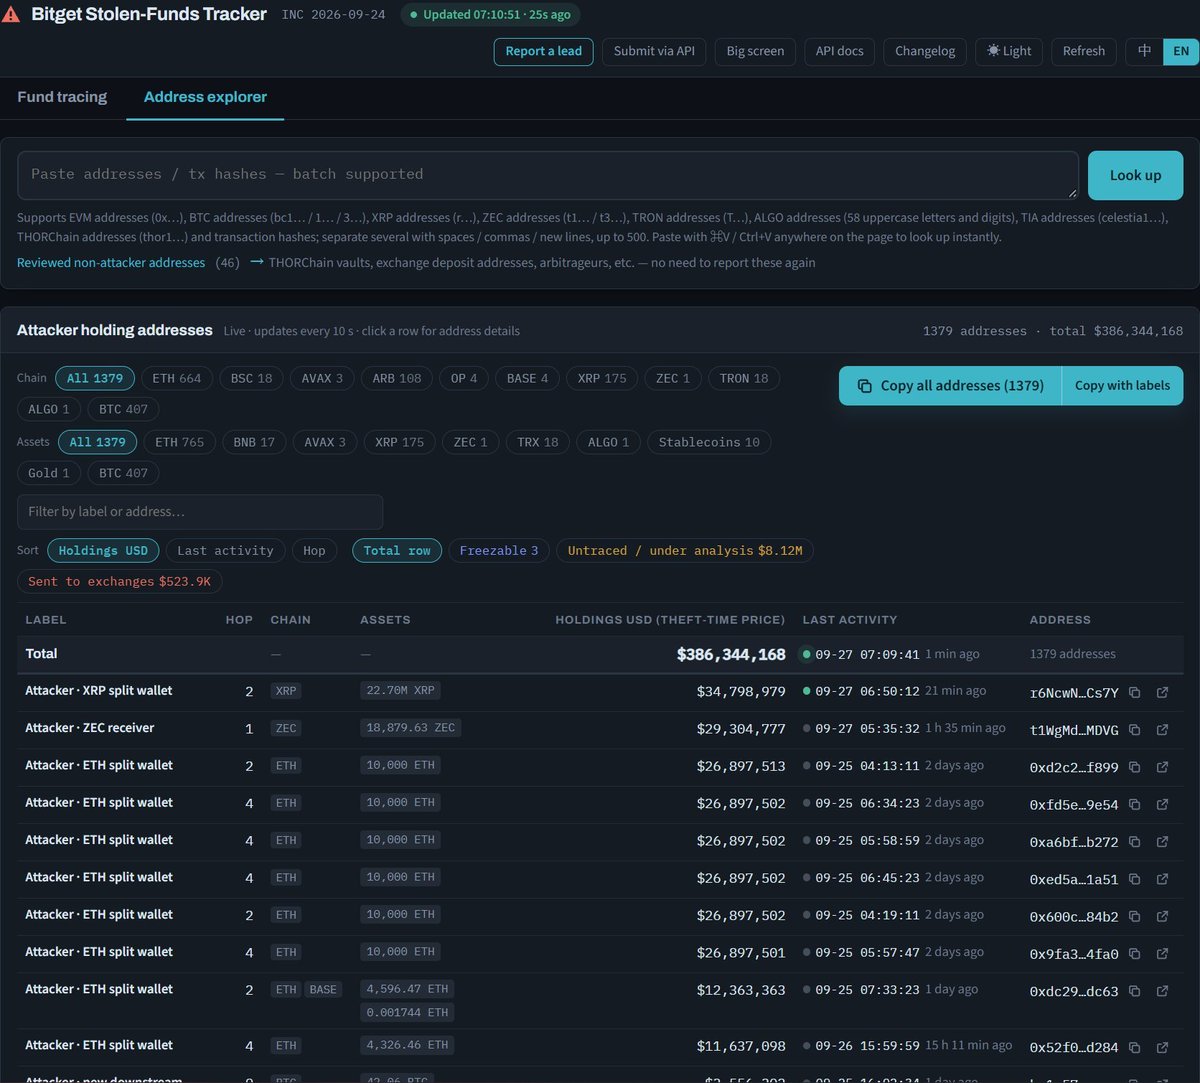The image size is (1200, 1083).
Task: Focus the Filter by label or address field
Action: point(200,511)
